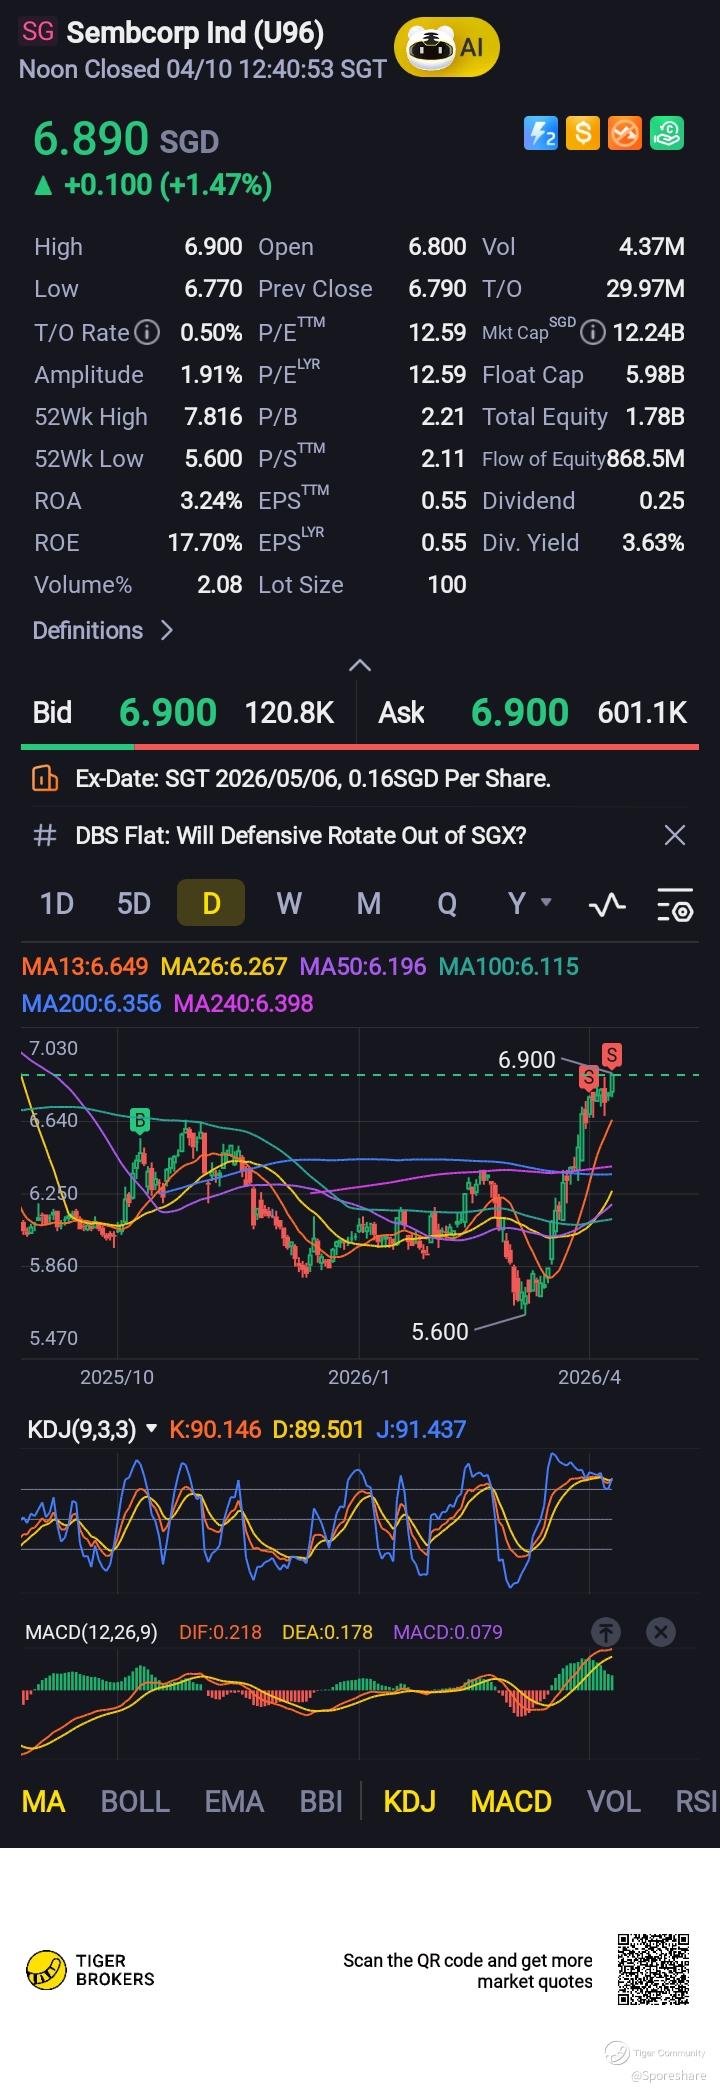The image size is (720, 2092).
Task: Open Ex-Date dividend notice link
Action: pyautogui.click(x=313, y=778)
